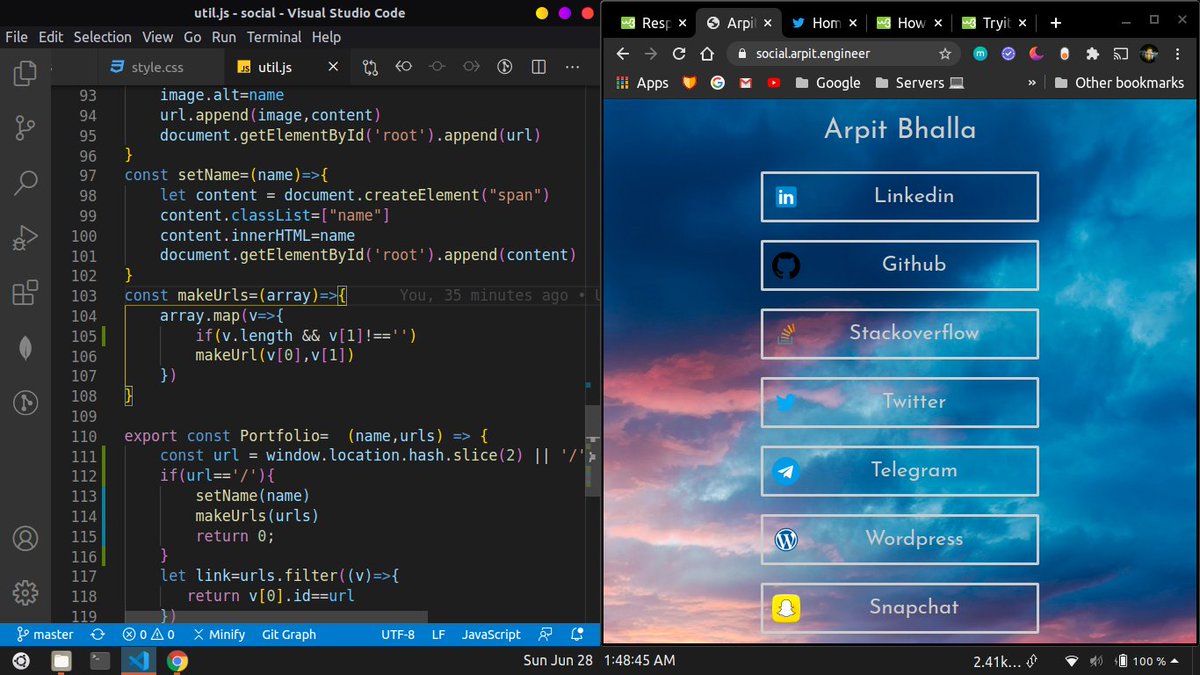Open Chrome three-dot menu

tap(1180, 54)
